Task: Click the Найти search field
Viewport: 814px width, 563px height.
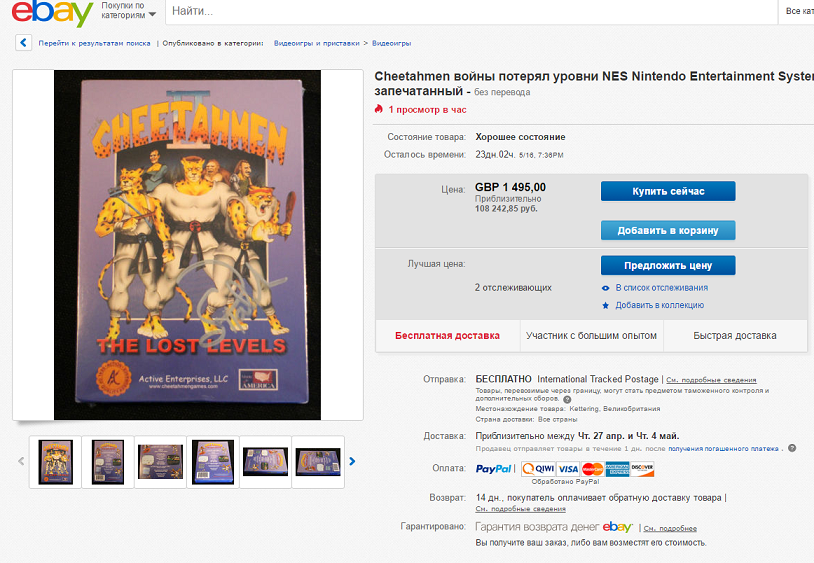Action: (471, 11)
